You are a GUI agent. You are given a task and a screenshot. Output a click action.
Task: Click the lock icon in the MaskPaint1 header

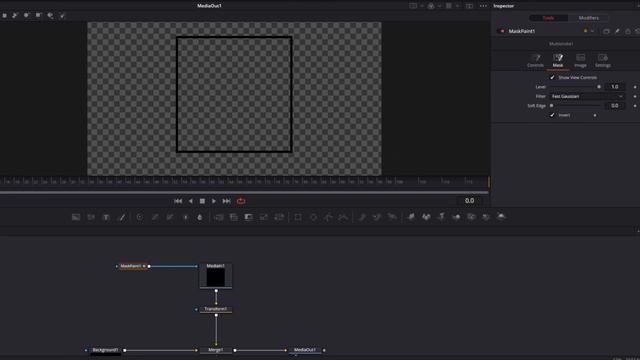click(x=628, y=31)
